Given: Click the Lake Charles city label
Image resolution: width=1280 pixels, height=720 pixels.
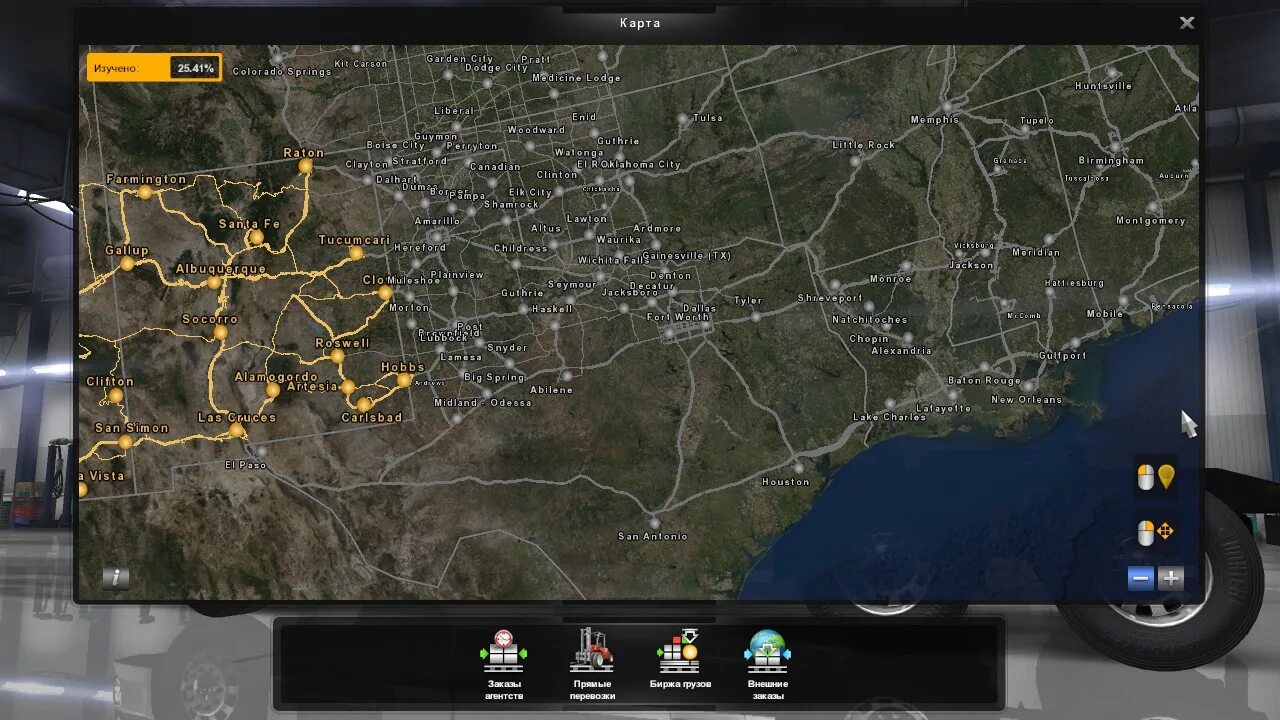Looking at the screenshot, I should (x=889, y=417).
